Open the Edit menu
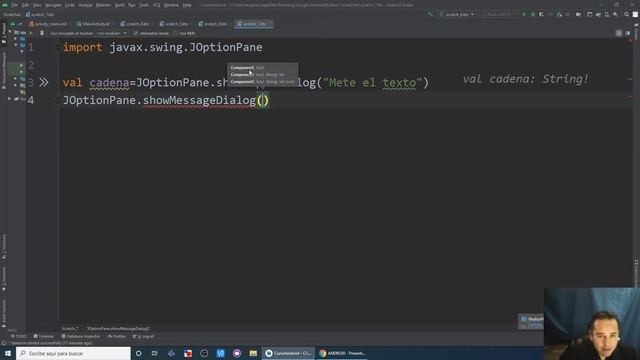This screenshot has width=640, height=360. pos(25,5)
